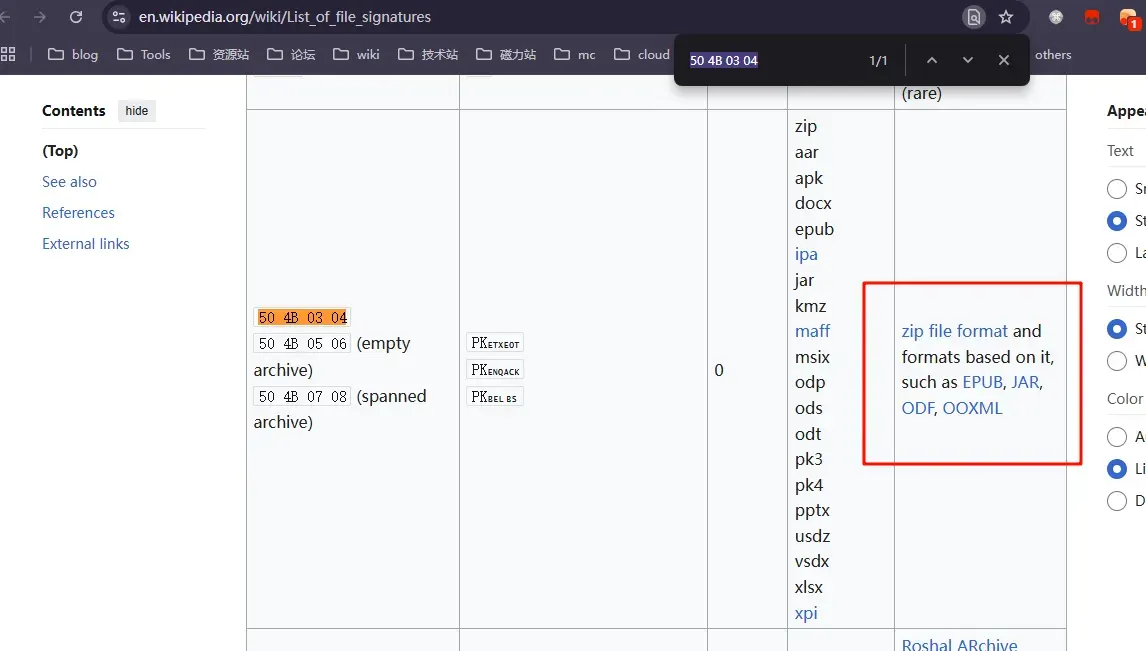Go to the External links section
1146x651 pixels.
click(86, 244)
